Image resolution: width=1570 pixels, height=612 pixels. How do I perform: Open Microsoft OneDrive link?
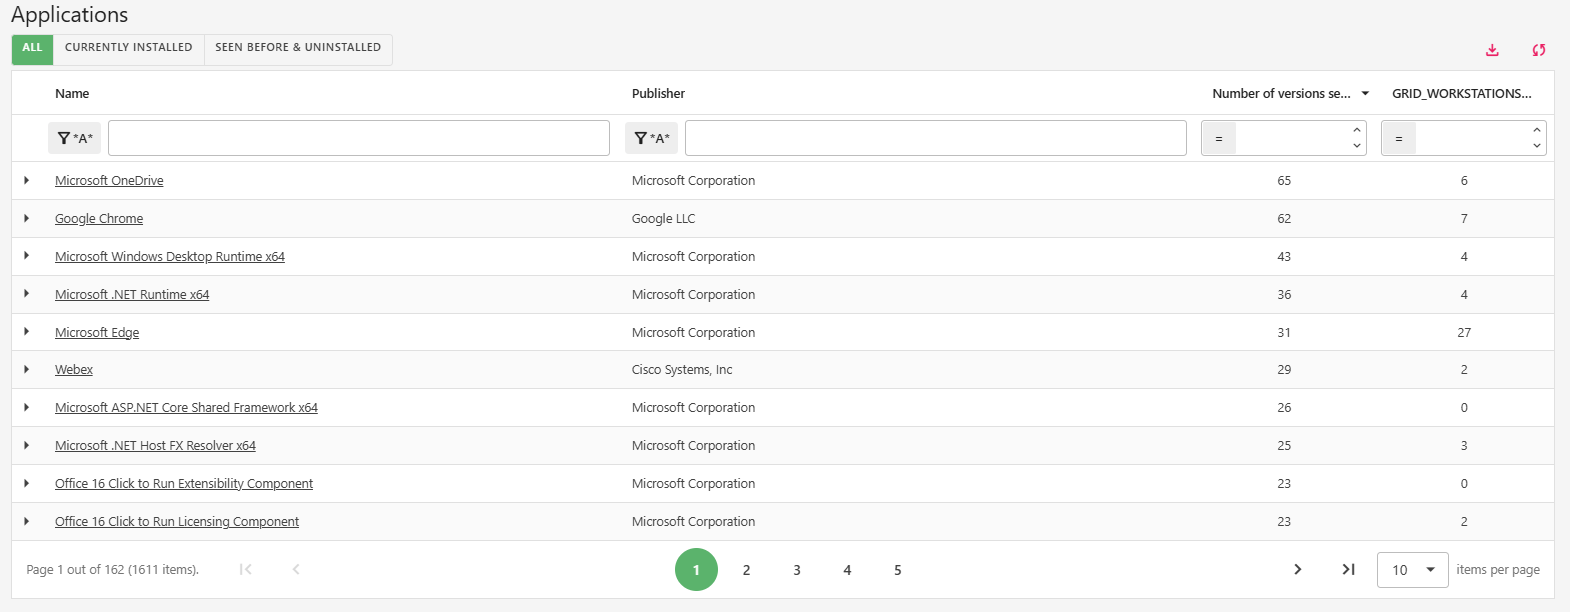point(109,181)
